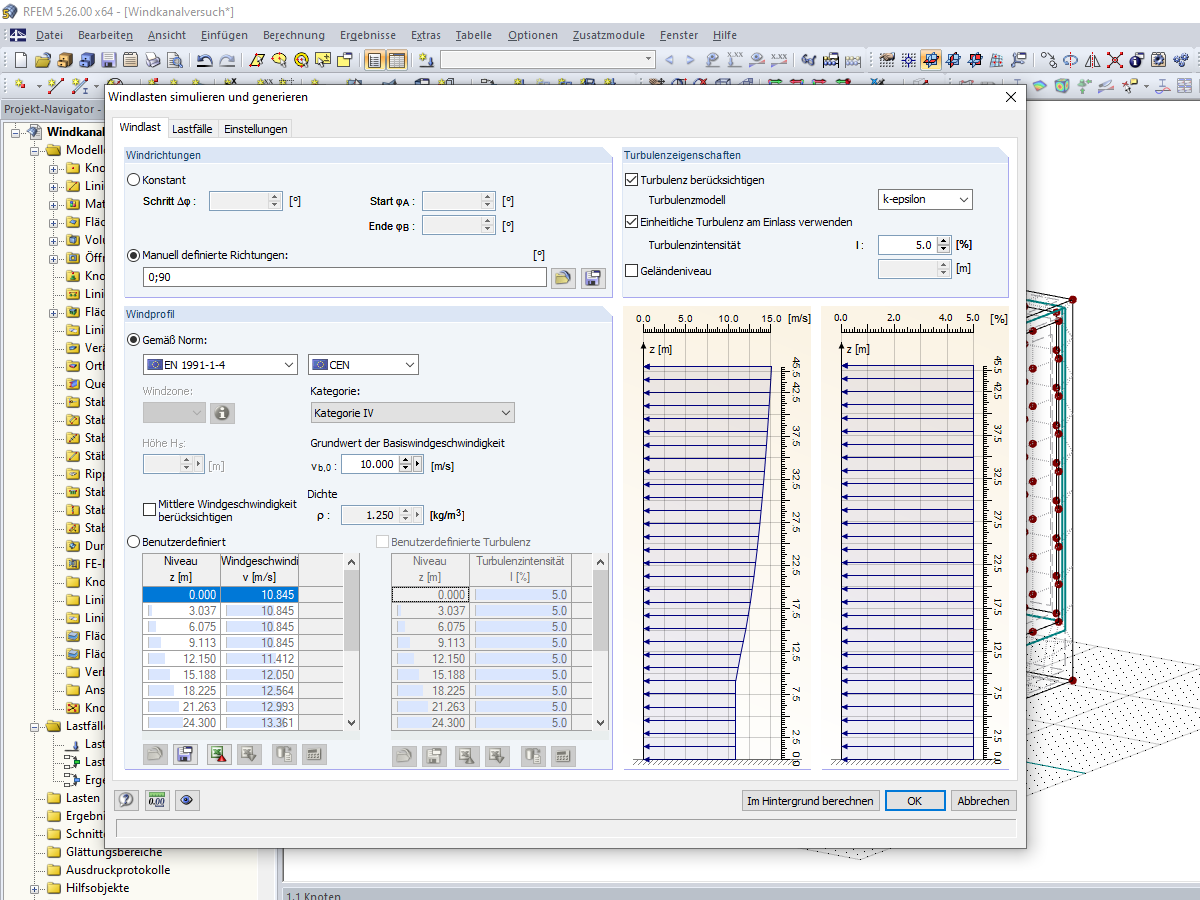1200x900 pixels.
Task: Click the info icon next to Windzone
Action: tap(222, 412)
